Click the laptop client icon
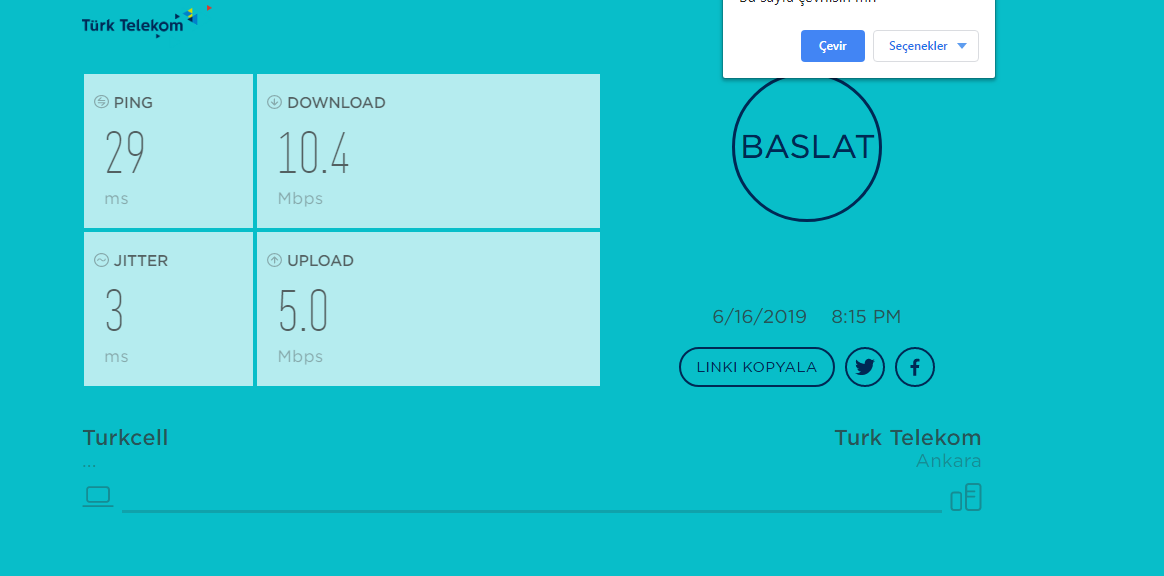Image resolution: width=1164 pixels, height=576 pixels. (x=98, y=496)
